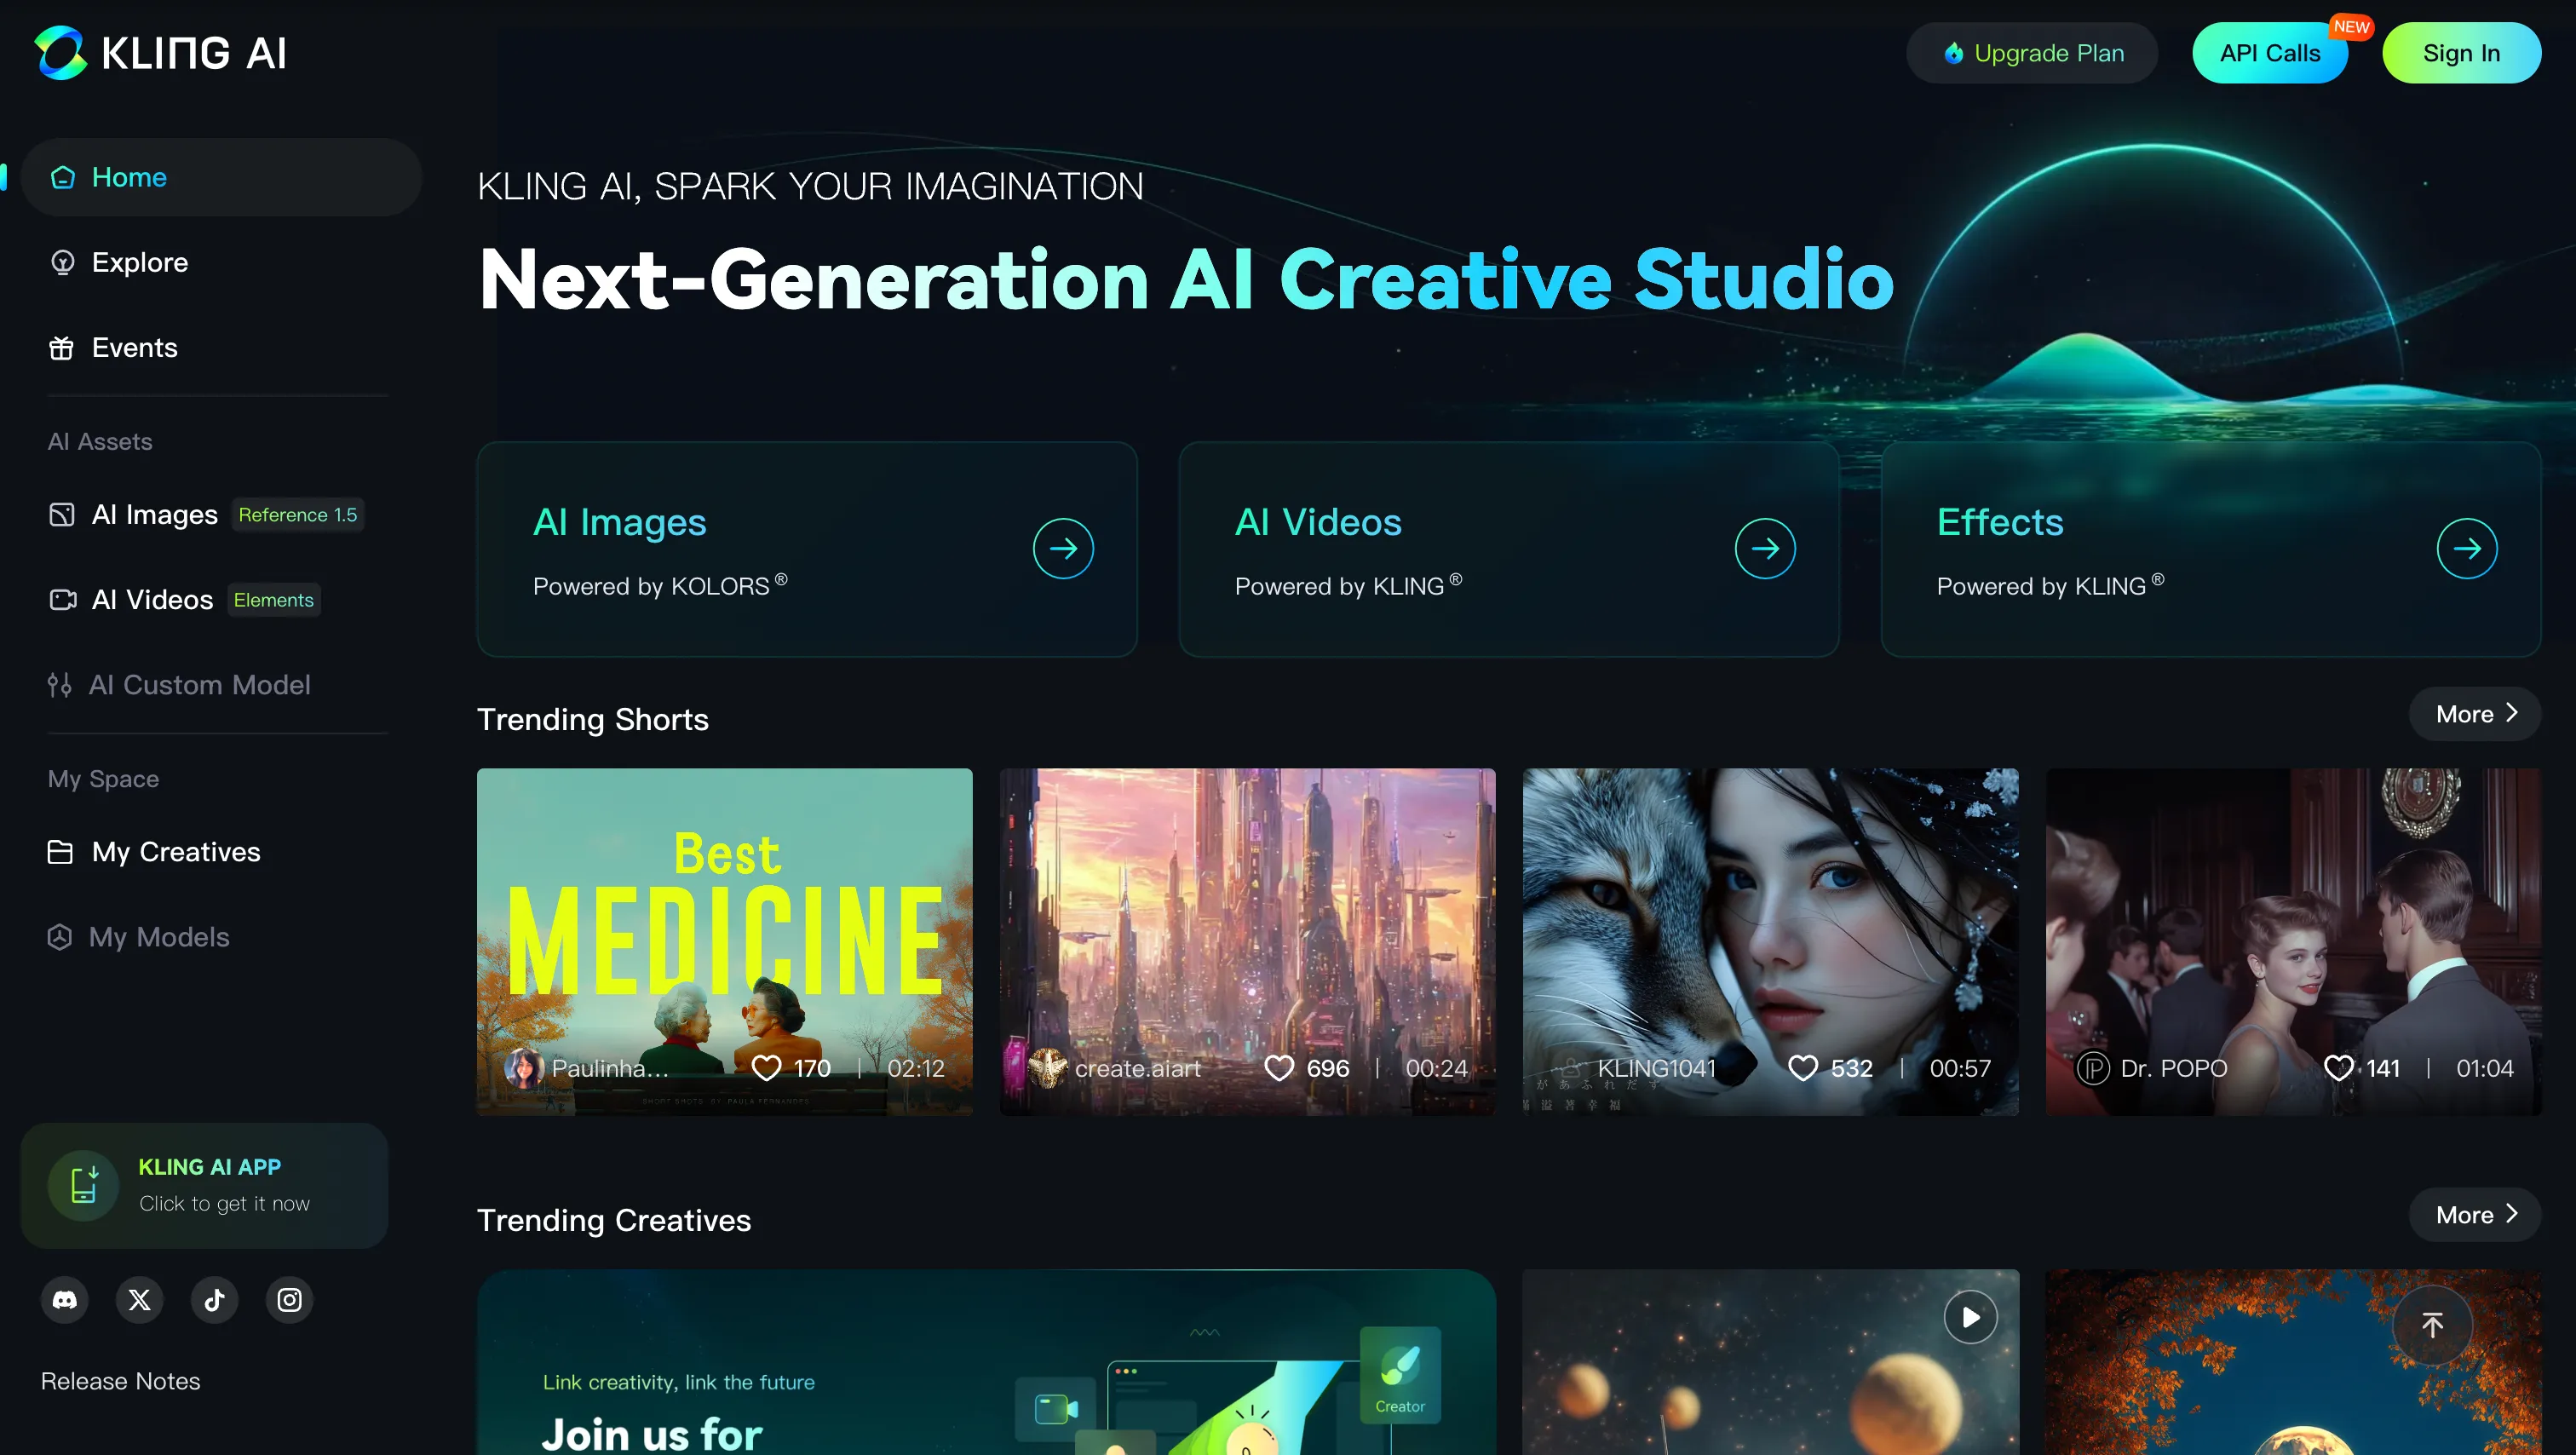Screen dimensions: 2576x1455
Task: Click the Upgrade Plan button
Action: (x=2033, y=53)
